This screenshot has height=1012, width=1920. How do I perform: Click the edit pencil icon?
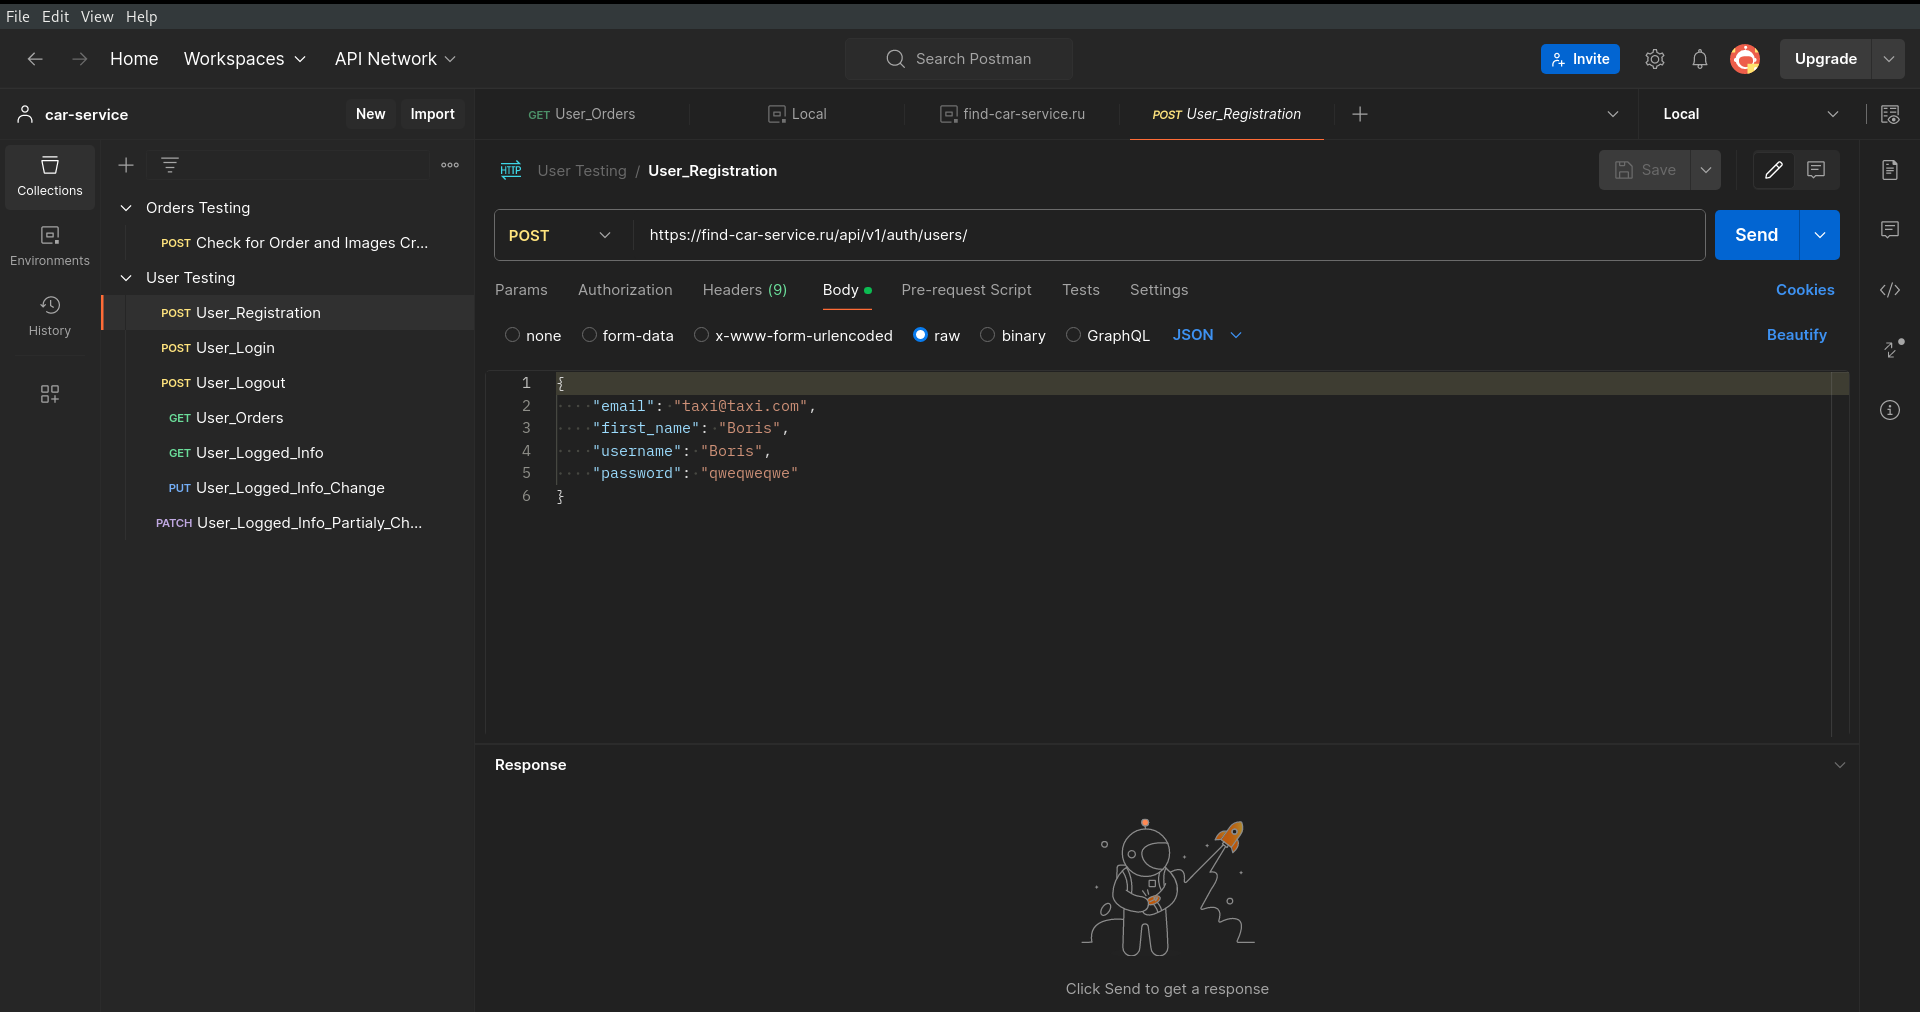tap(1774, 170)
